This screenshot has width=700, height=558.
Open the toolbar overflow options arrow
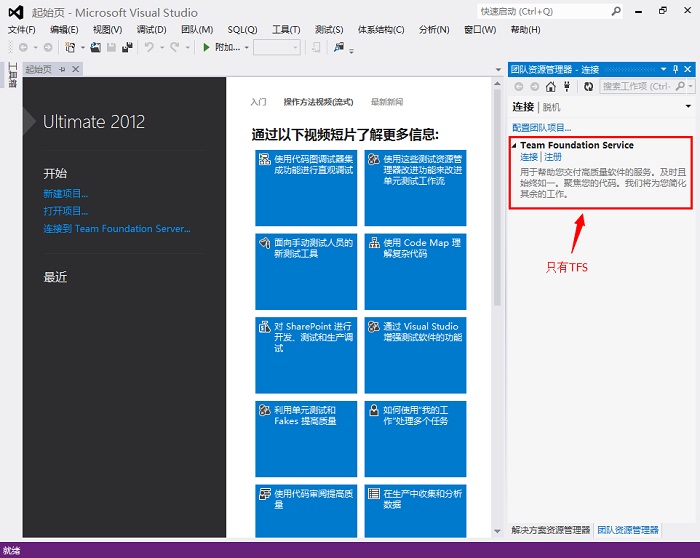tap(351, 50)
